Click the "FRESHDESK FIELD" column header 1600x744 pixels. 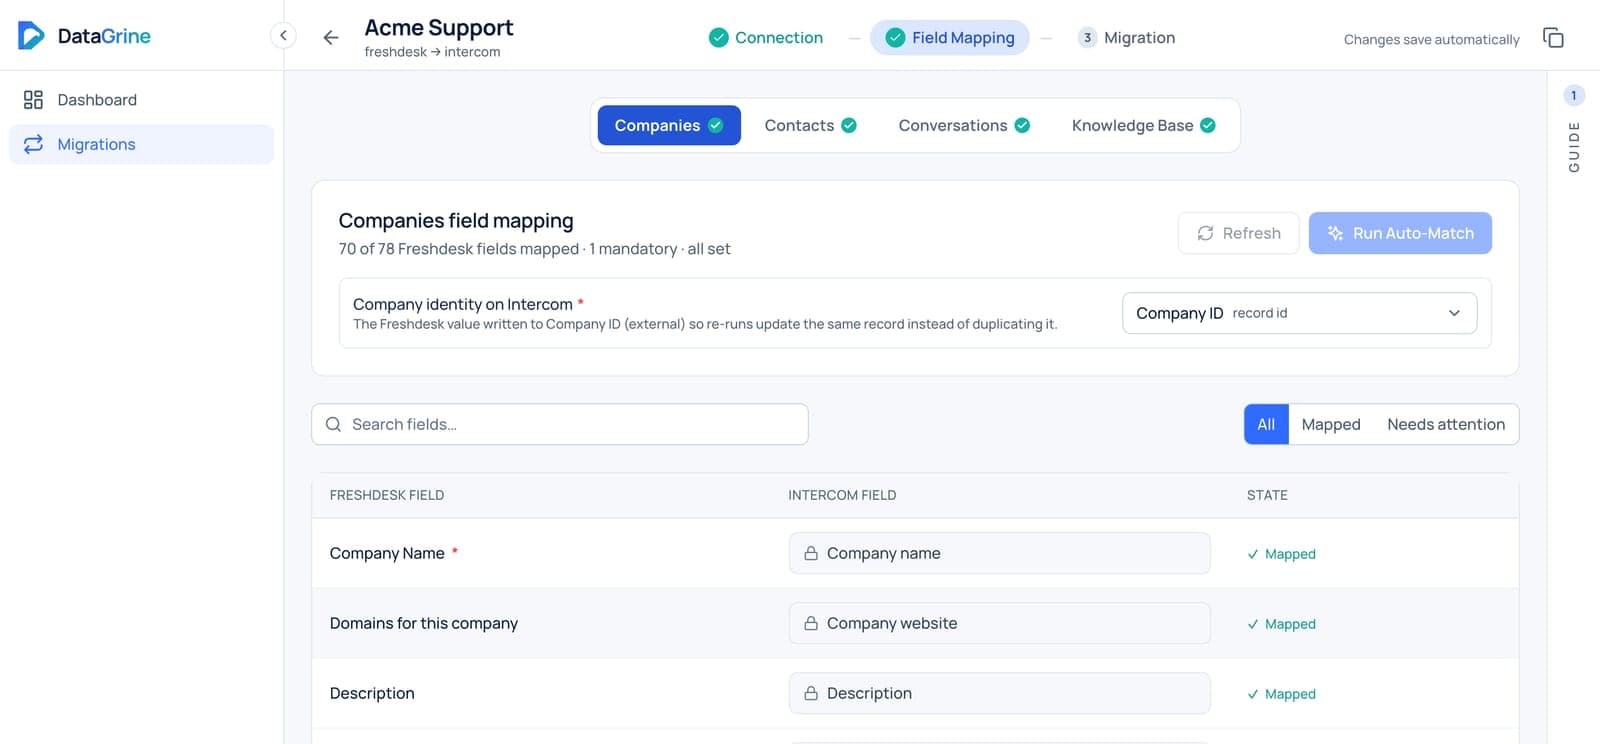coord(387,495)
